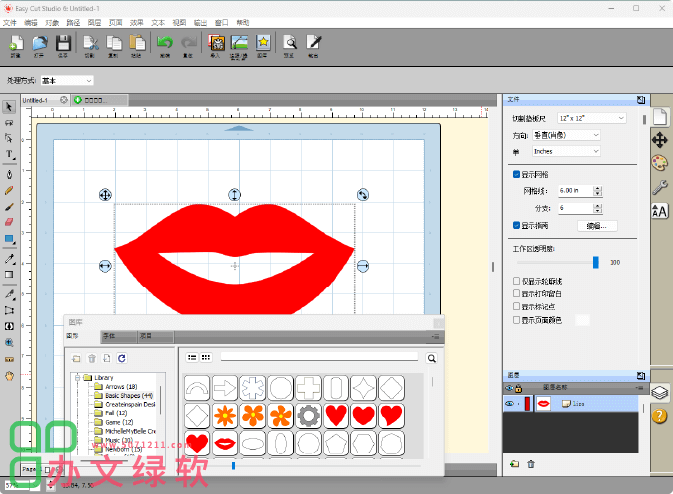Toggle visibility eye of the lips layer
The height and width of the screenshot is (494, 673).
(509, 403)
